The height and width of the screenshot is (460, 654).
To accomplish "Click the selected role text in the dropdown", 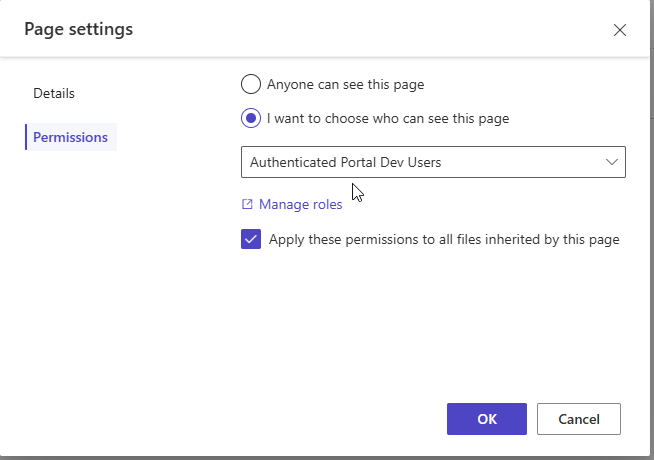I will tap(345, 162).
